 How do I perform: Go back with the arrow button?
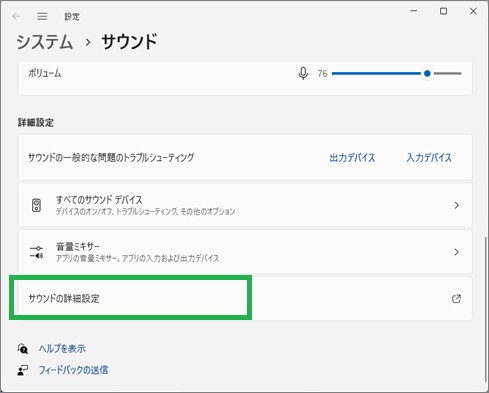tap(16, 16)
